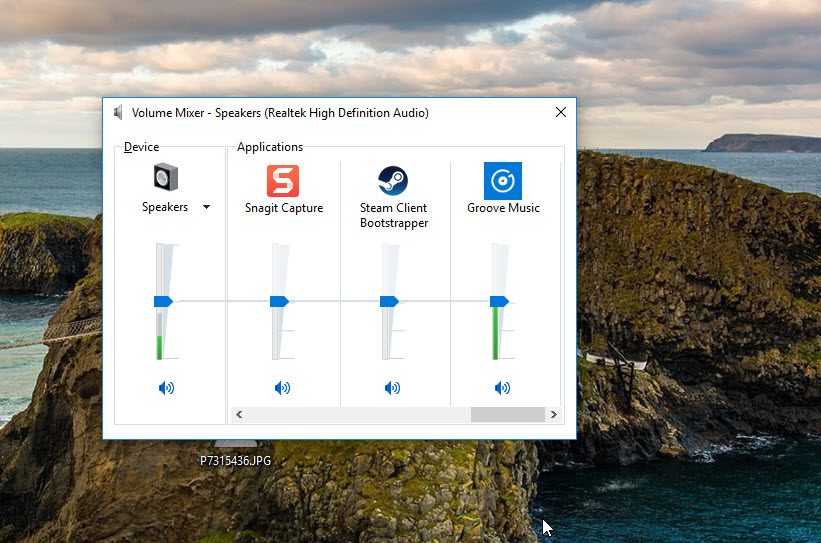Open the Speakers device icon properties
821x543 pixels.
click(x=165, y=178)
